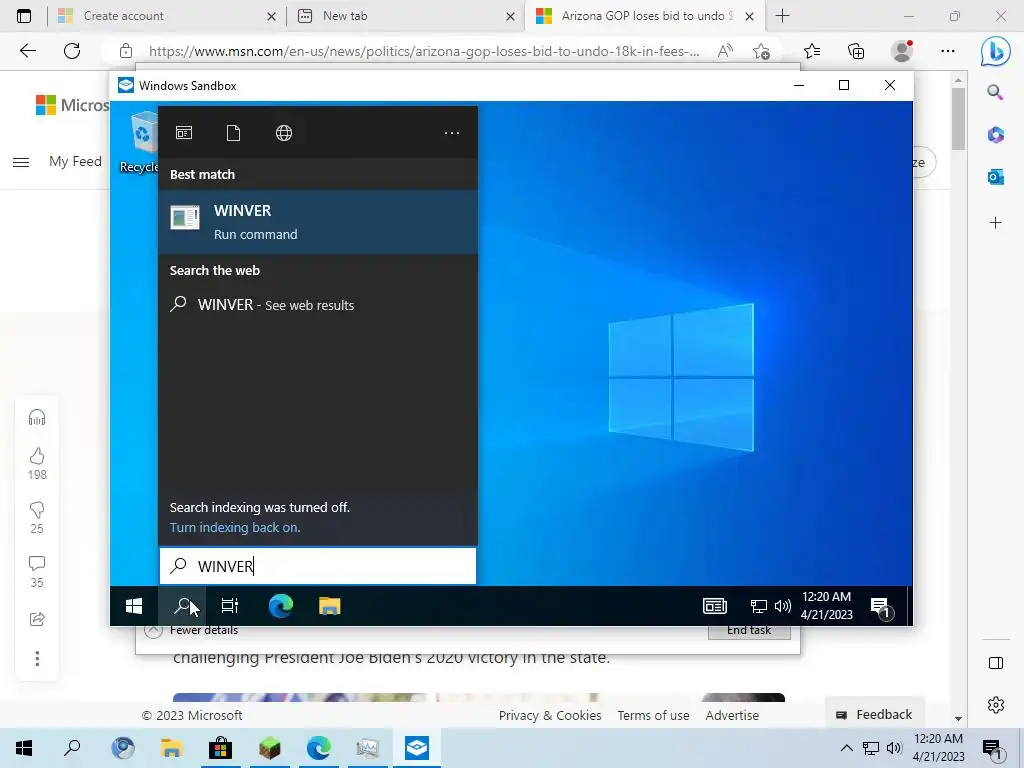Open File Explorer in the sandbox taskbar
Viewport: 1024px width, 768px height.
coord(330,606)
